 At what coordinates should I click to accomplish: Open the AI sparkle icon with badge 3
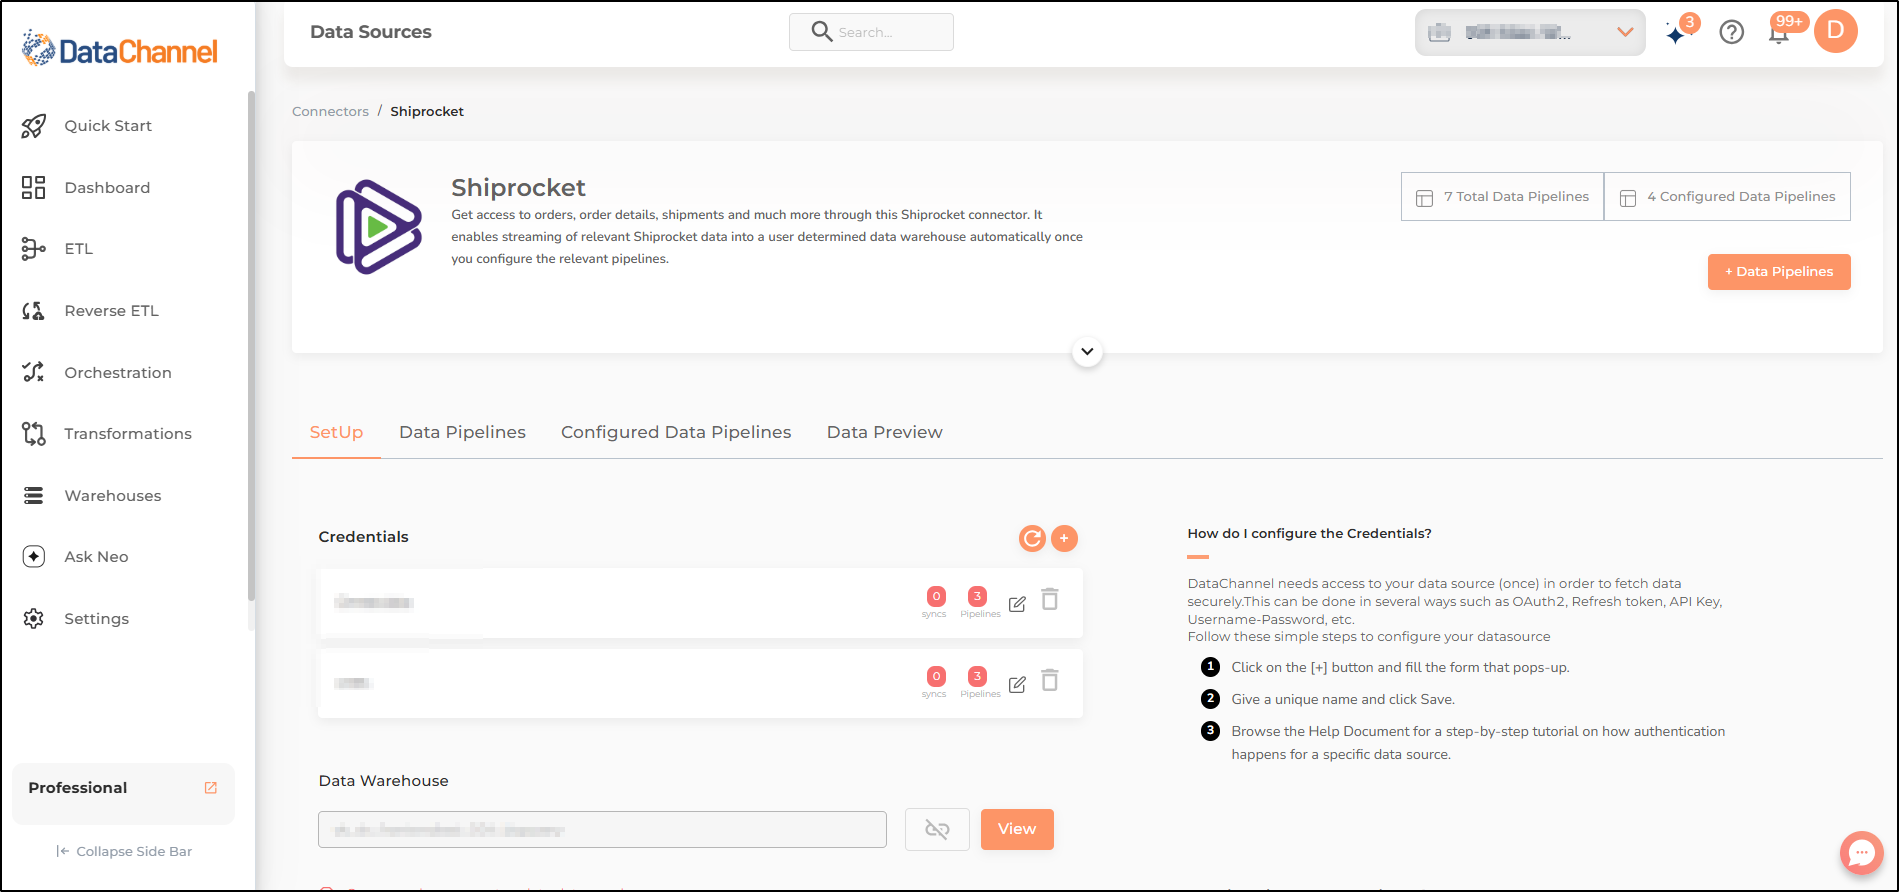click(1677, 33)
